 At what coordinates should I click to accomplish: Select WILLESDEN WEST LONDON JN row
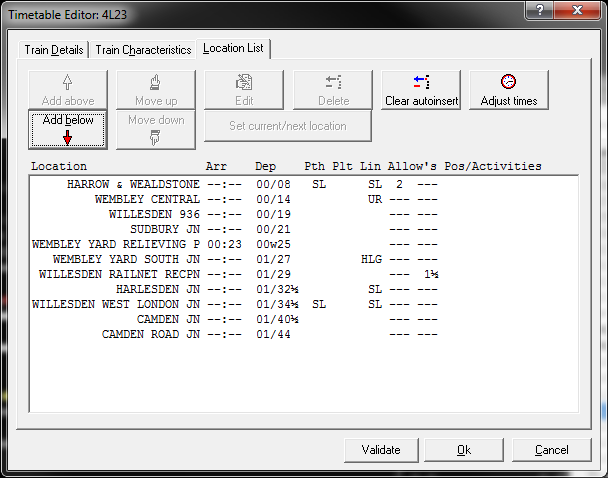304,304
